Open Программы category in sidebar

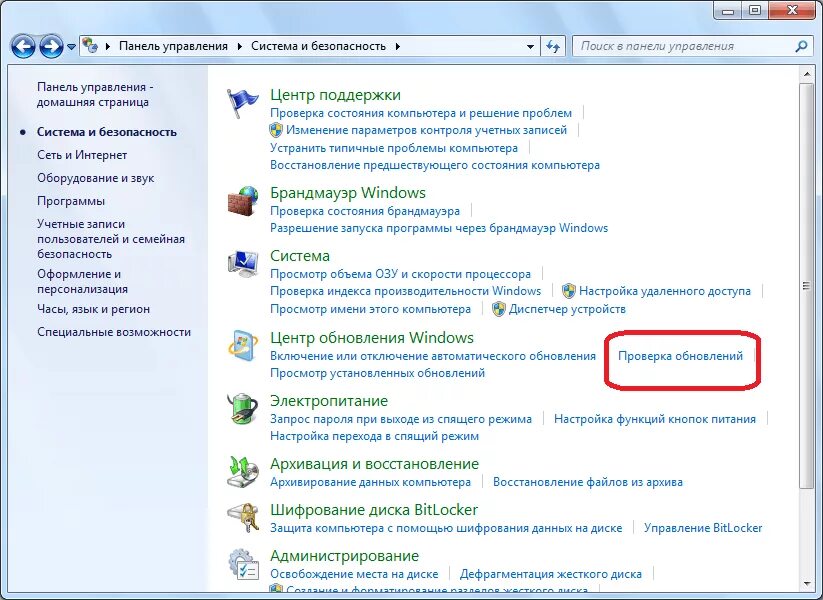71,201
